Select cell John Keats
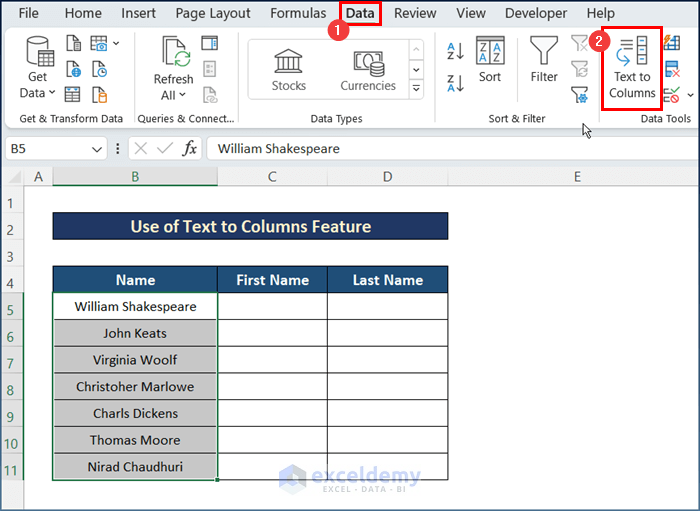 [x=135, y=333]
